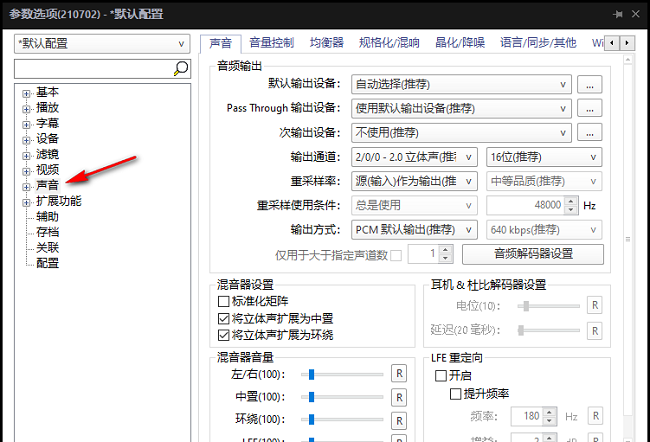Click browse button beside Pass Through 输出设备
The width and height of the screenshot is (650, 442).
coord(591,108)
